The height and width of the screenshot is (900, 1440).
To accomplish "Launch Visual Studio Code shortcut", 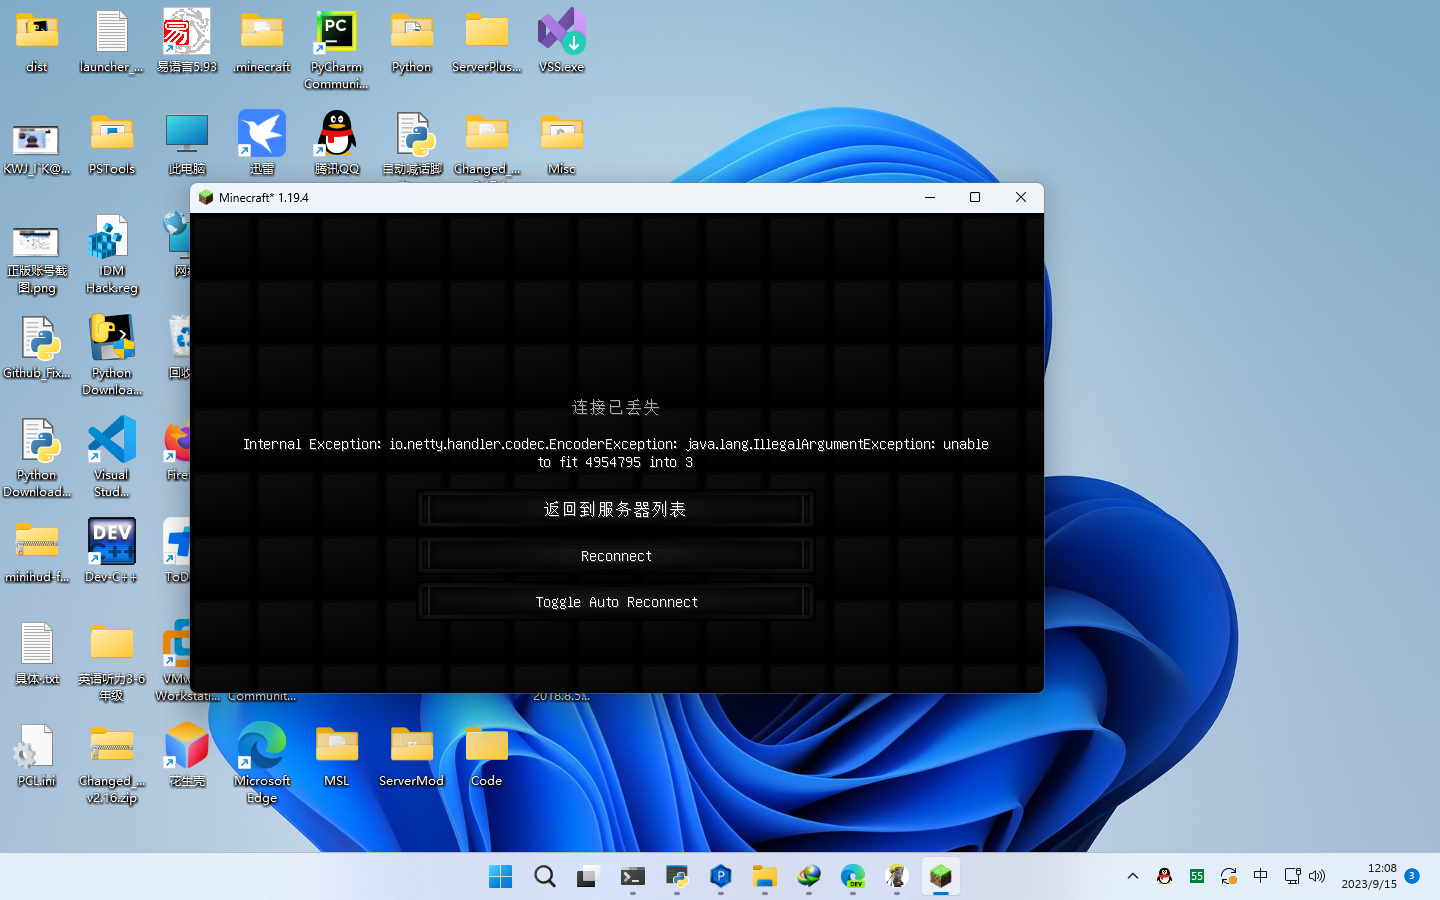I will coord(112,458).
